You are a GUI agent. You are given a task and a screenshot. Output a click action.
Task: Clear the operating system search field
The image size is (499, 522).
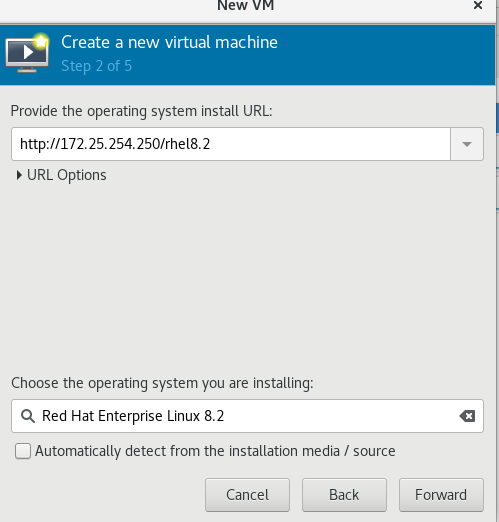point(467,416)
